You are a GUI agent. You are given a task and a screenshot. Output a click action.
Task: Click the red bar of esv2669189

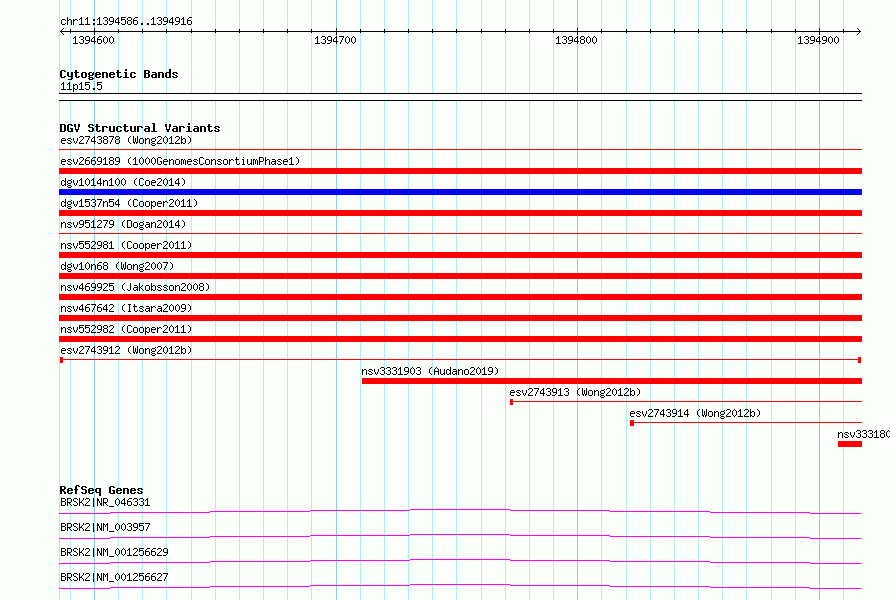coord(460,171)
